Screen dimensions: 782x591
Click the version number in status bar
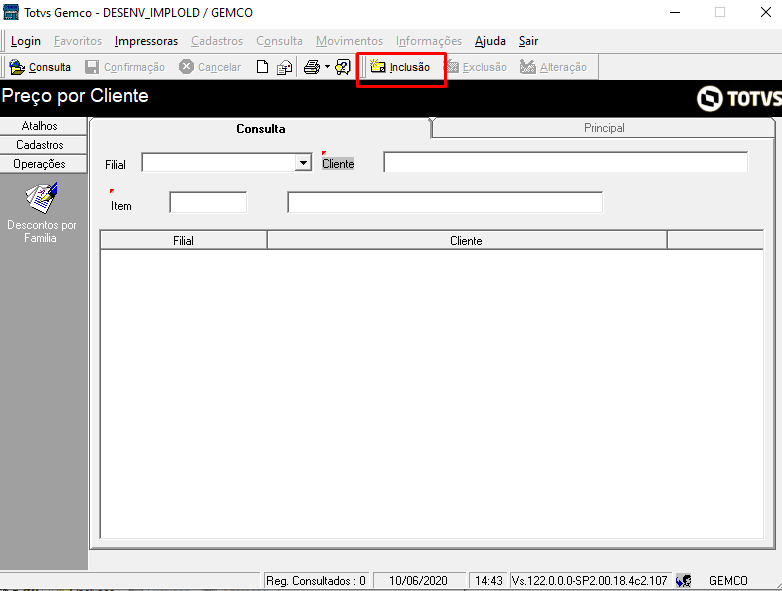(590, 581)
